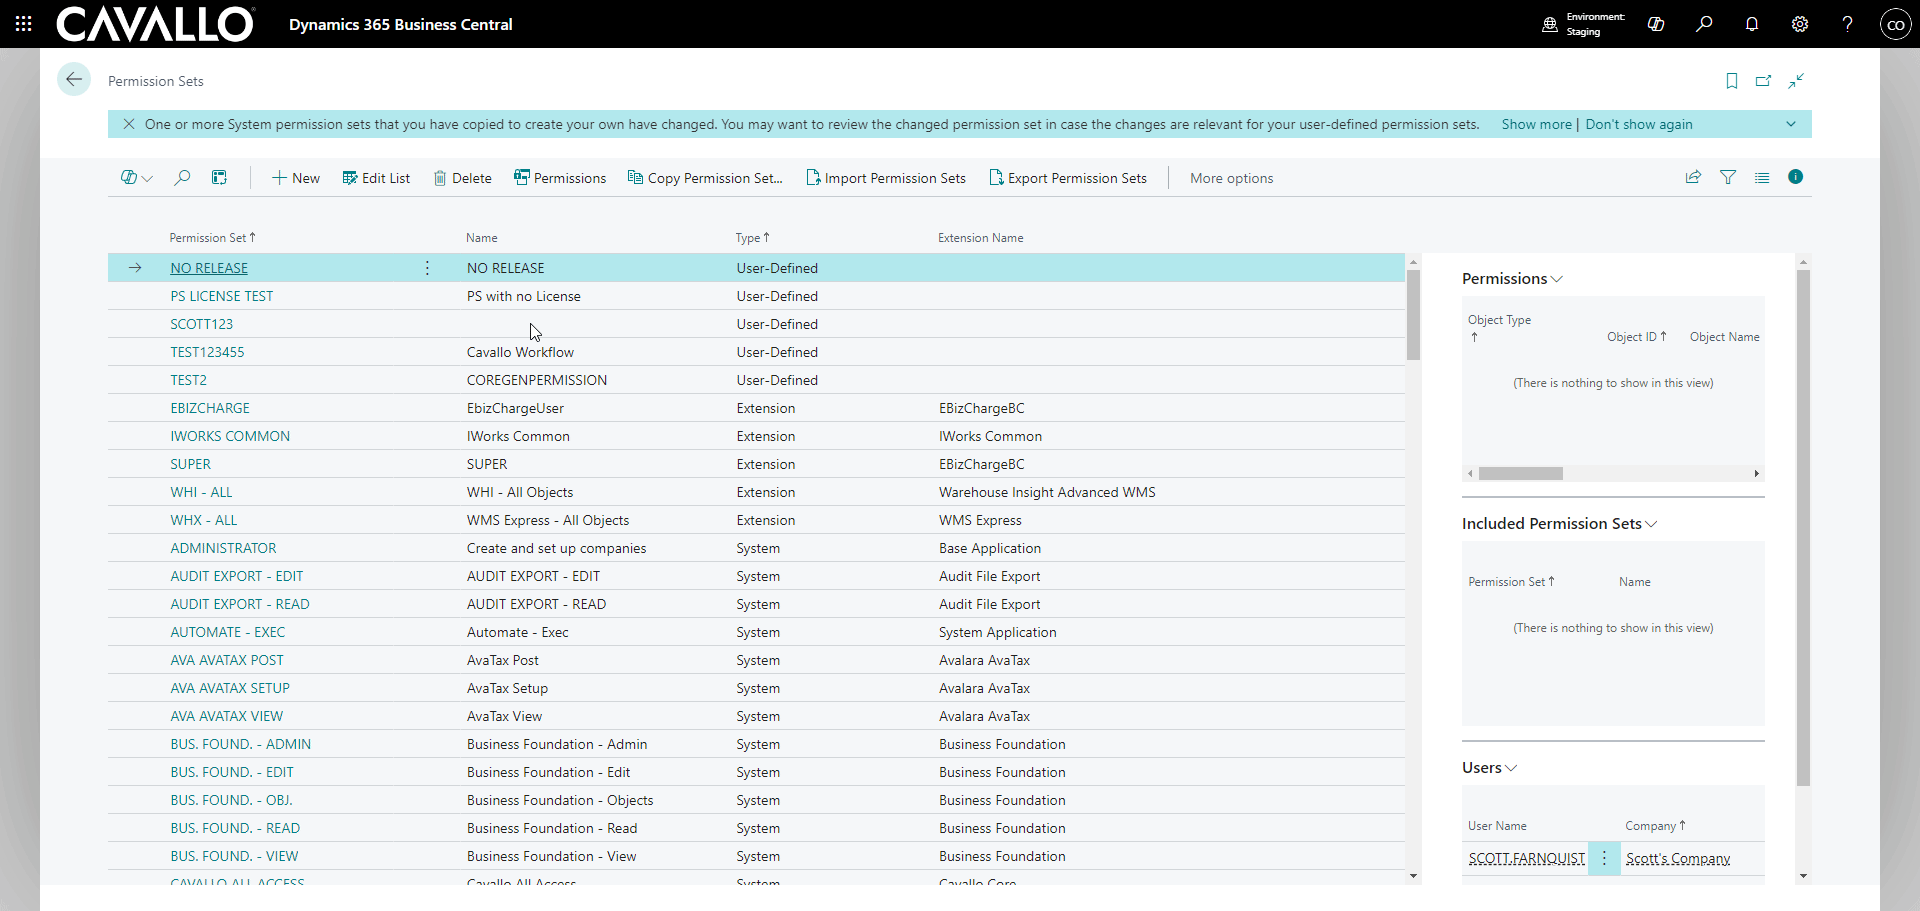Click Copy Permission Set action

point(705,178)
